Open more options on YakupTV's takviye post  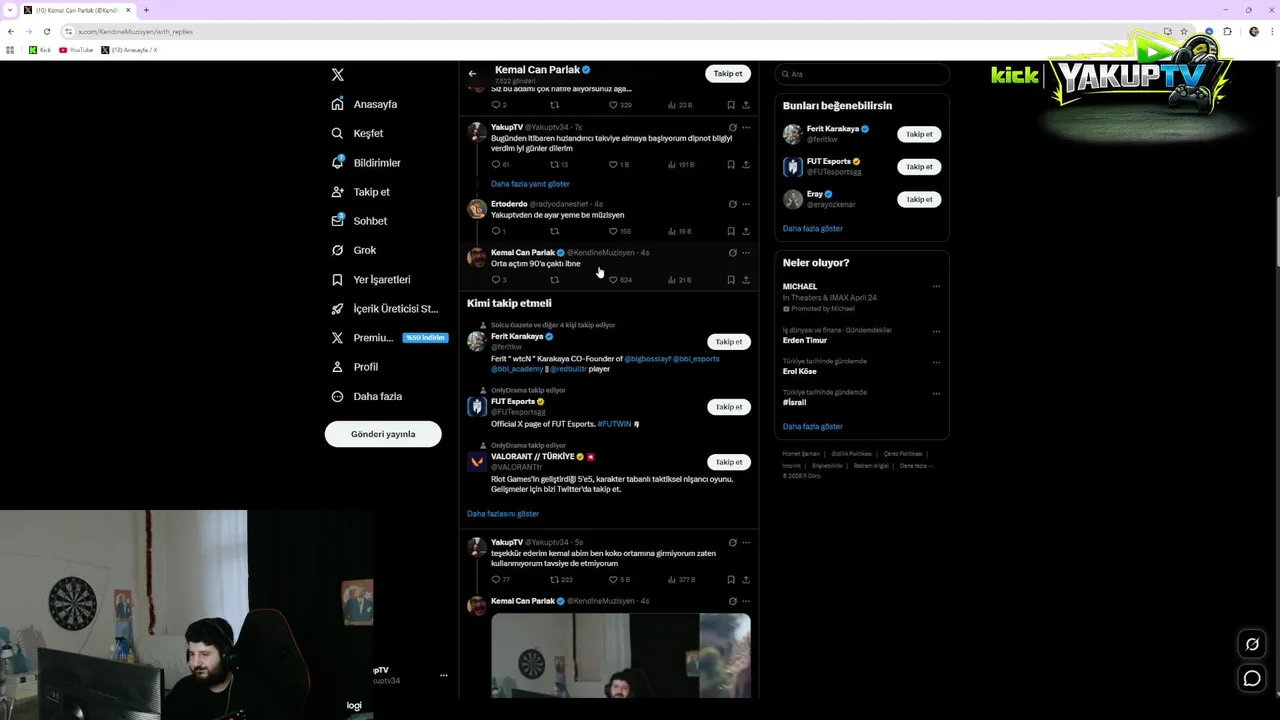point(746,127)
